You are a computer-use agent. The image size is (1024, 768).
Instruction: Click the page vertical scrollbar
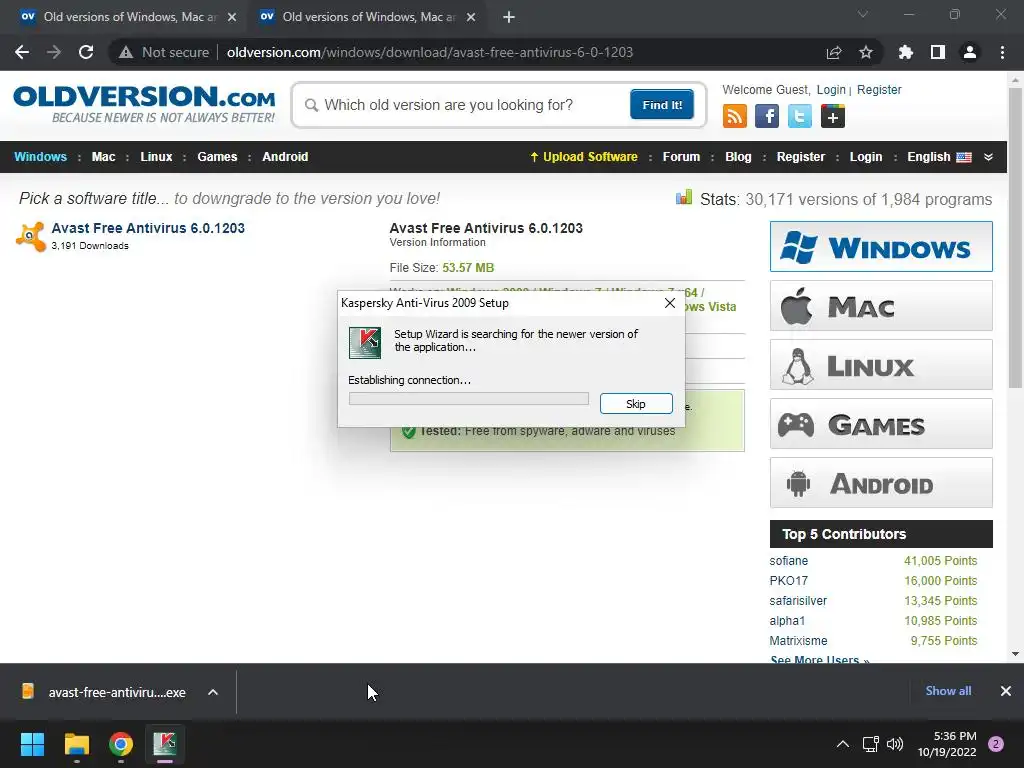pyautogui.click(x=1015, y=236)
